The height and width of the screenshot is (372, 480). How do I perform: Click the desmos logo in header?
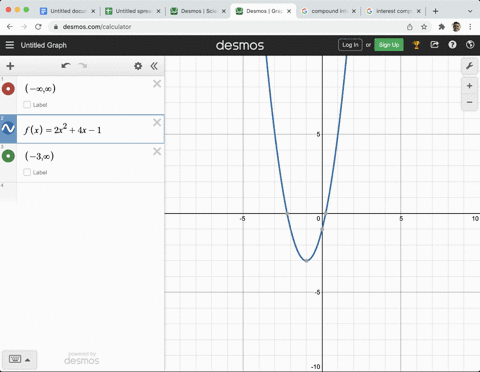coord(240,45)
